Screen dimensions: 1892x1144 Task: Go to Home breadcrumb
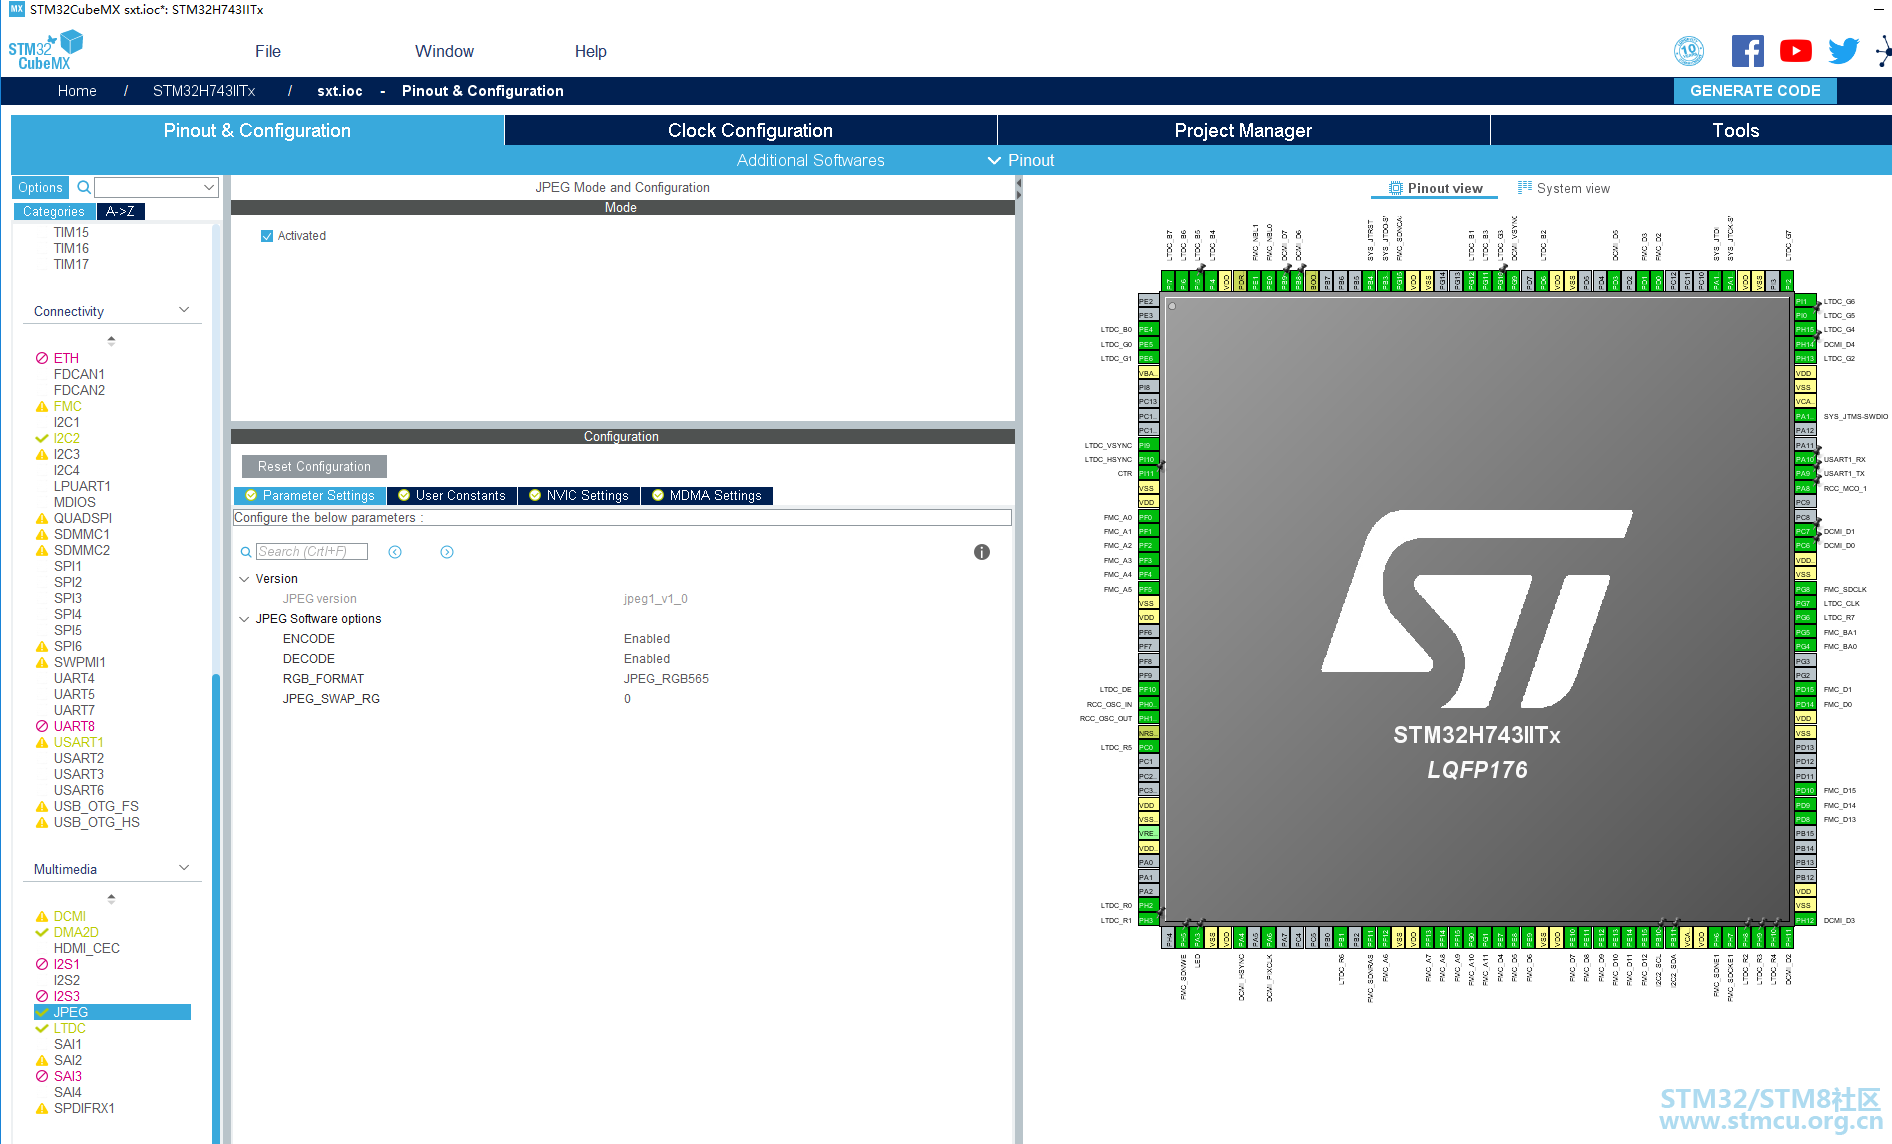tap(77, 91)
